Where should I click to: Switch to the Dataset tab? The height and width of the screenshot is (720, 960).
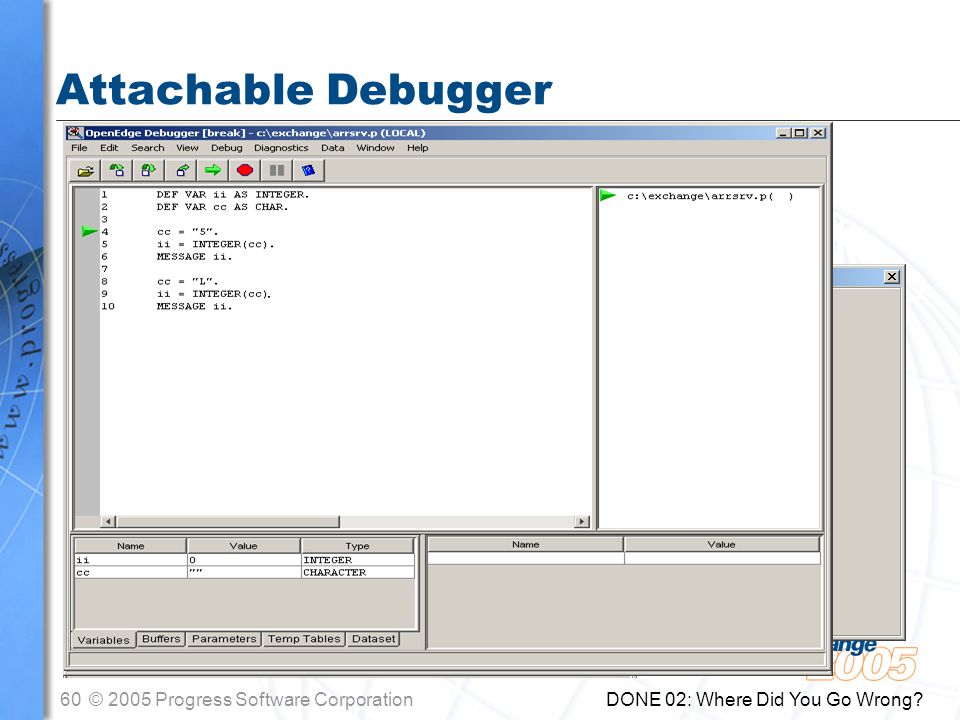[373, 639]
